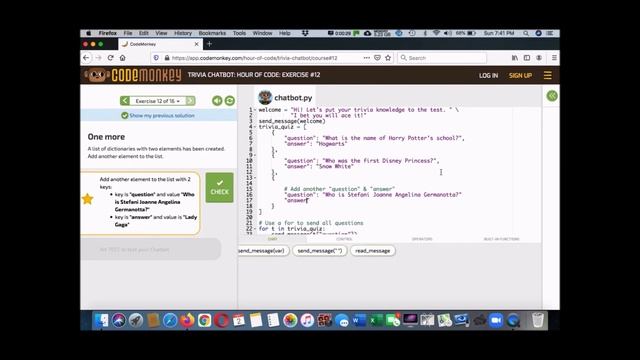Open Firefox library icon
The width and height of the screenshot is (640, 360).
pyautogui.click(x=515, y=58)
